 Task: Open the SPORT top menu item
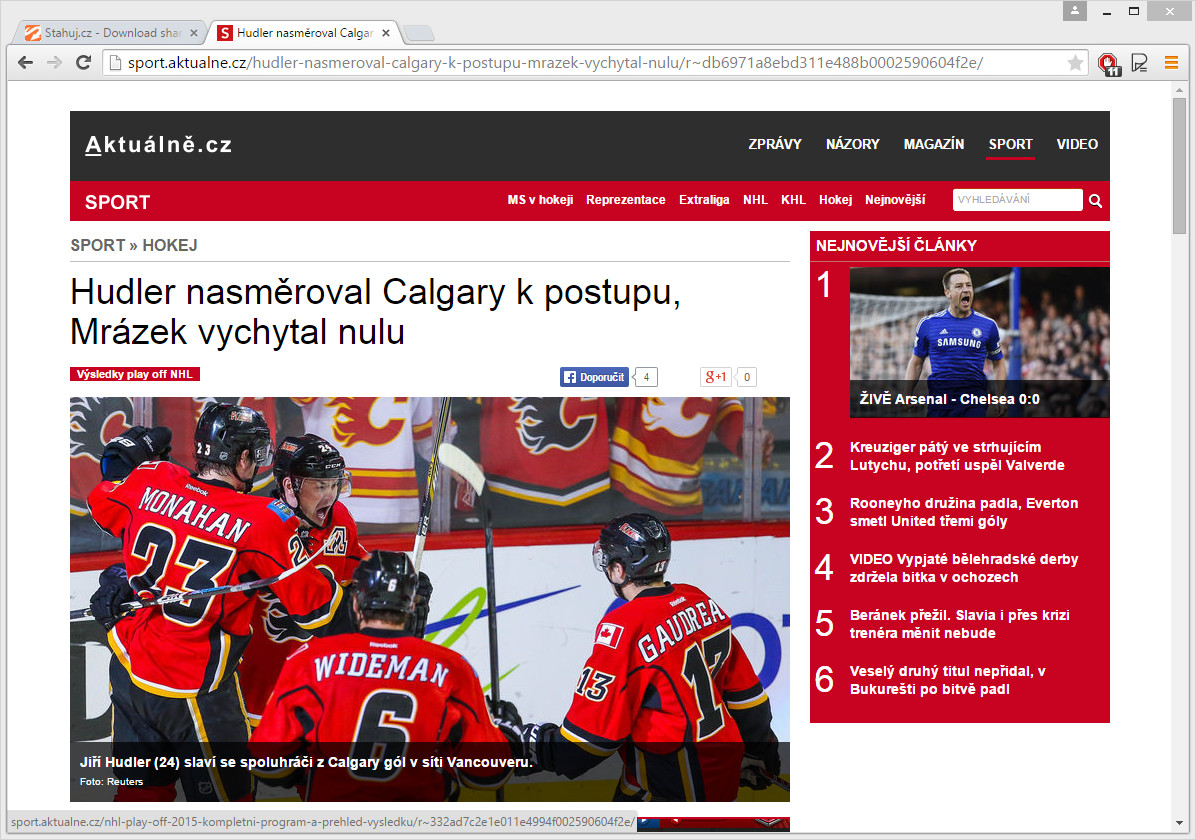click(1010, 144)
